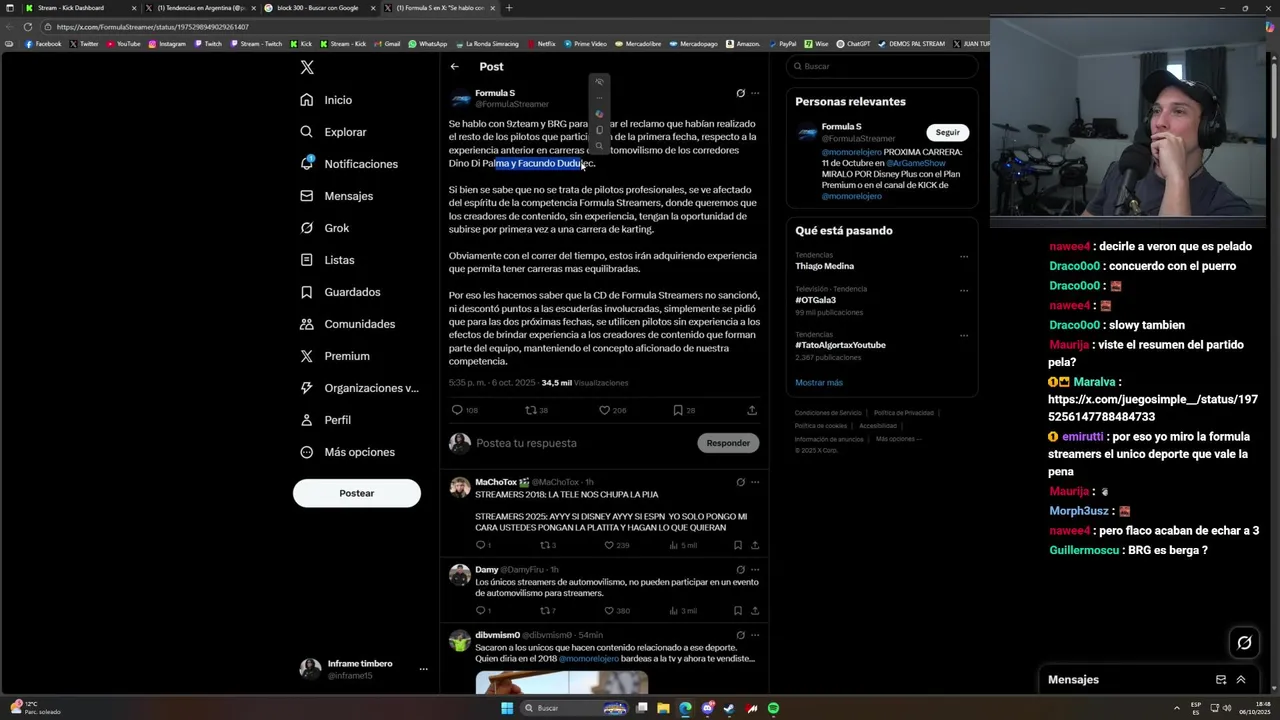Switch to block 300 Google search tab
The height and width of the screenshot is (720, 1280).
(318, 8)
